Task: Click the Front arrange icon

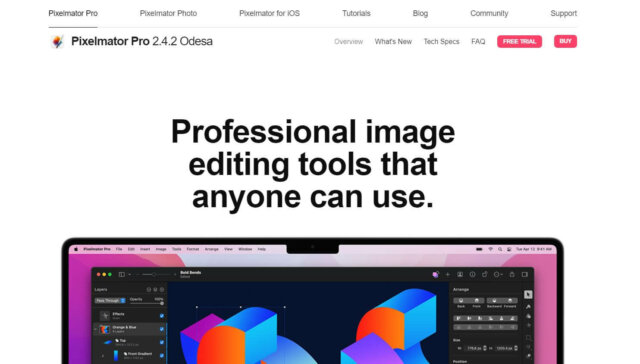Action: tap(476, 301)
